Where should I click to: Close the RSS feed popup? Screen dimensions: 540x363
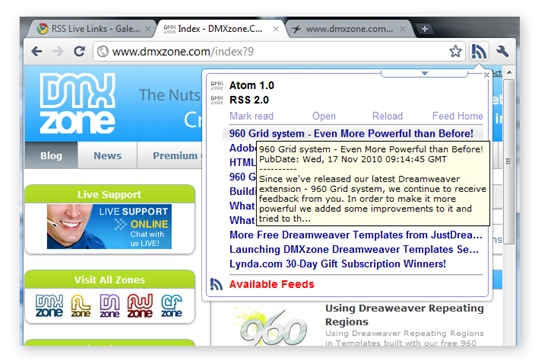point(486,75)
